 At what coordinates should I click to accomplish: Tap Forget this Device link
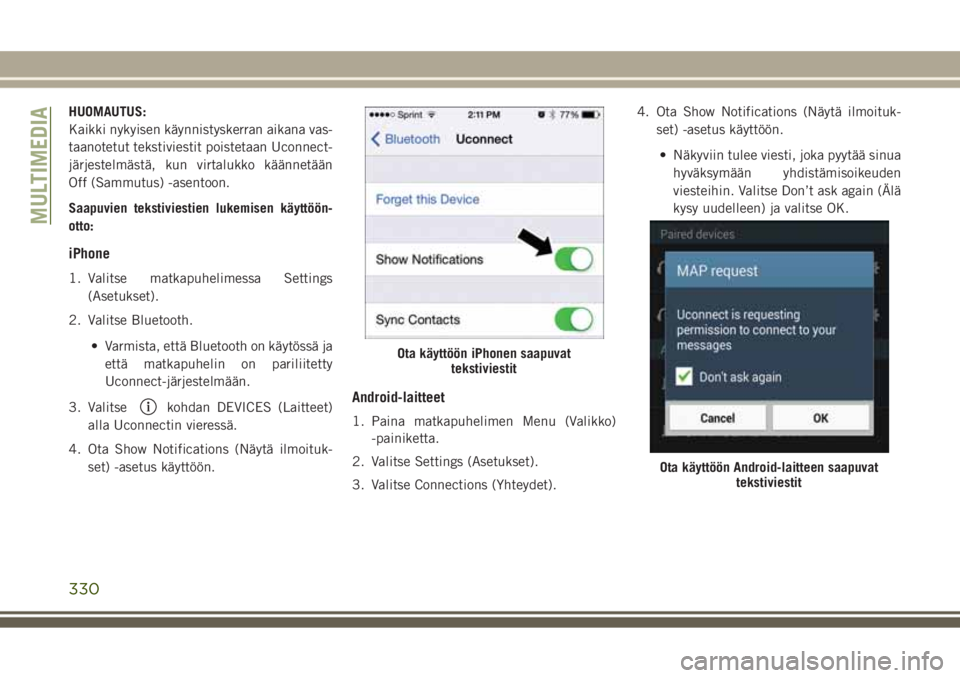[x=427, y=199]
